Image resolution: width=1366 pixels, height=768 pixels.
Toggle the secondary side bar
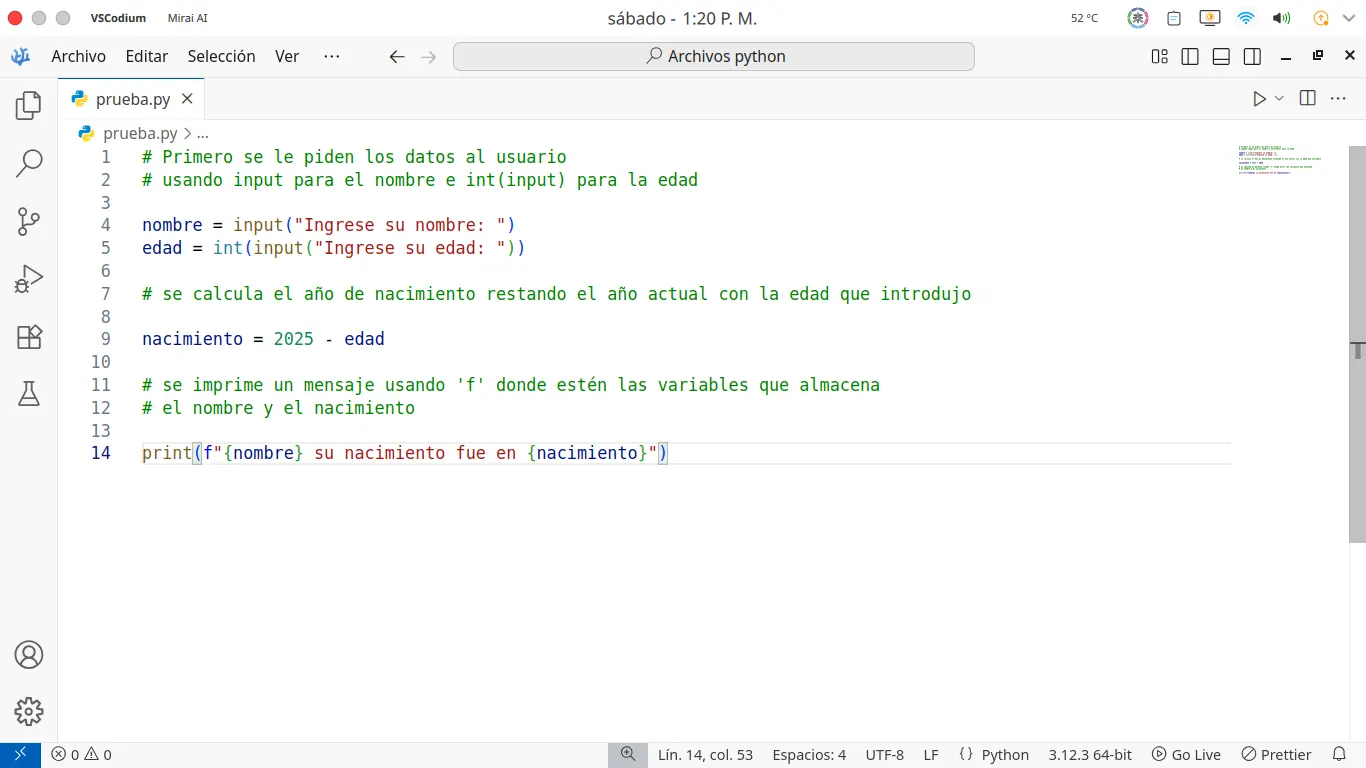[x=1252, y=57]
